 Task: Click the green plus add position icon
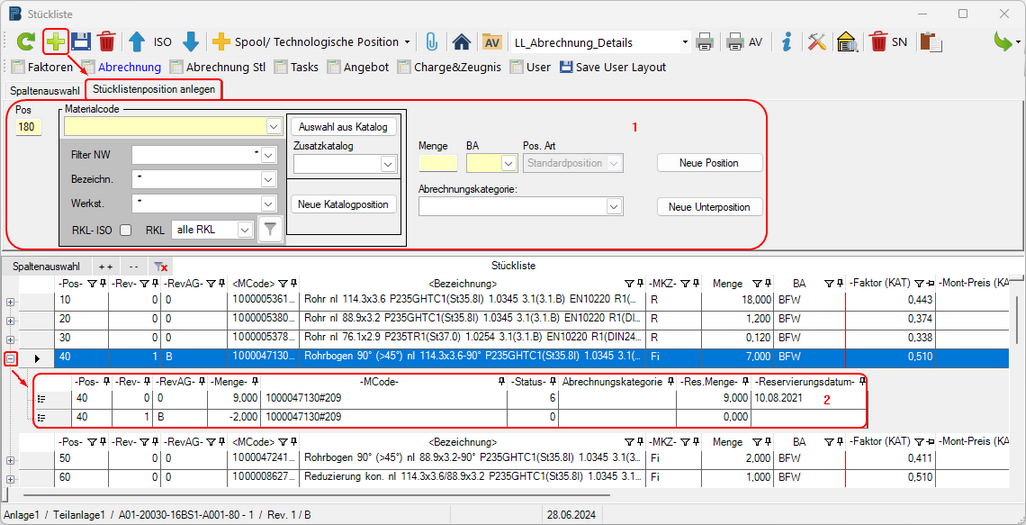52,42
